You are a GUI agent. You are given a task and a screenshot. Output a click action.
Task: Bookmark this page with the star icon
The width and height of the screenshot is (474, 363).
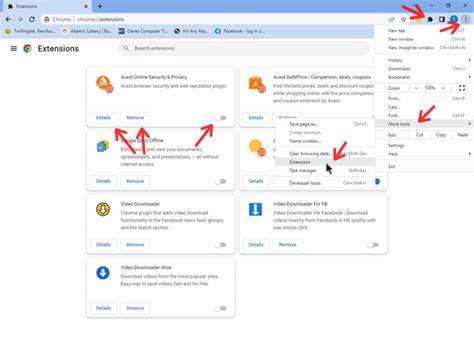(403, 19)
